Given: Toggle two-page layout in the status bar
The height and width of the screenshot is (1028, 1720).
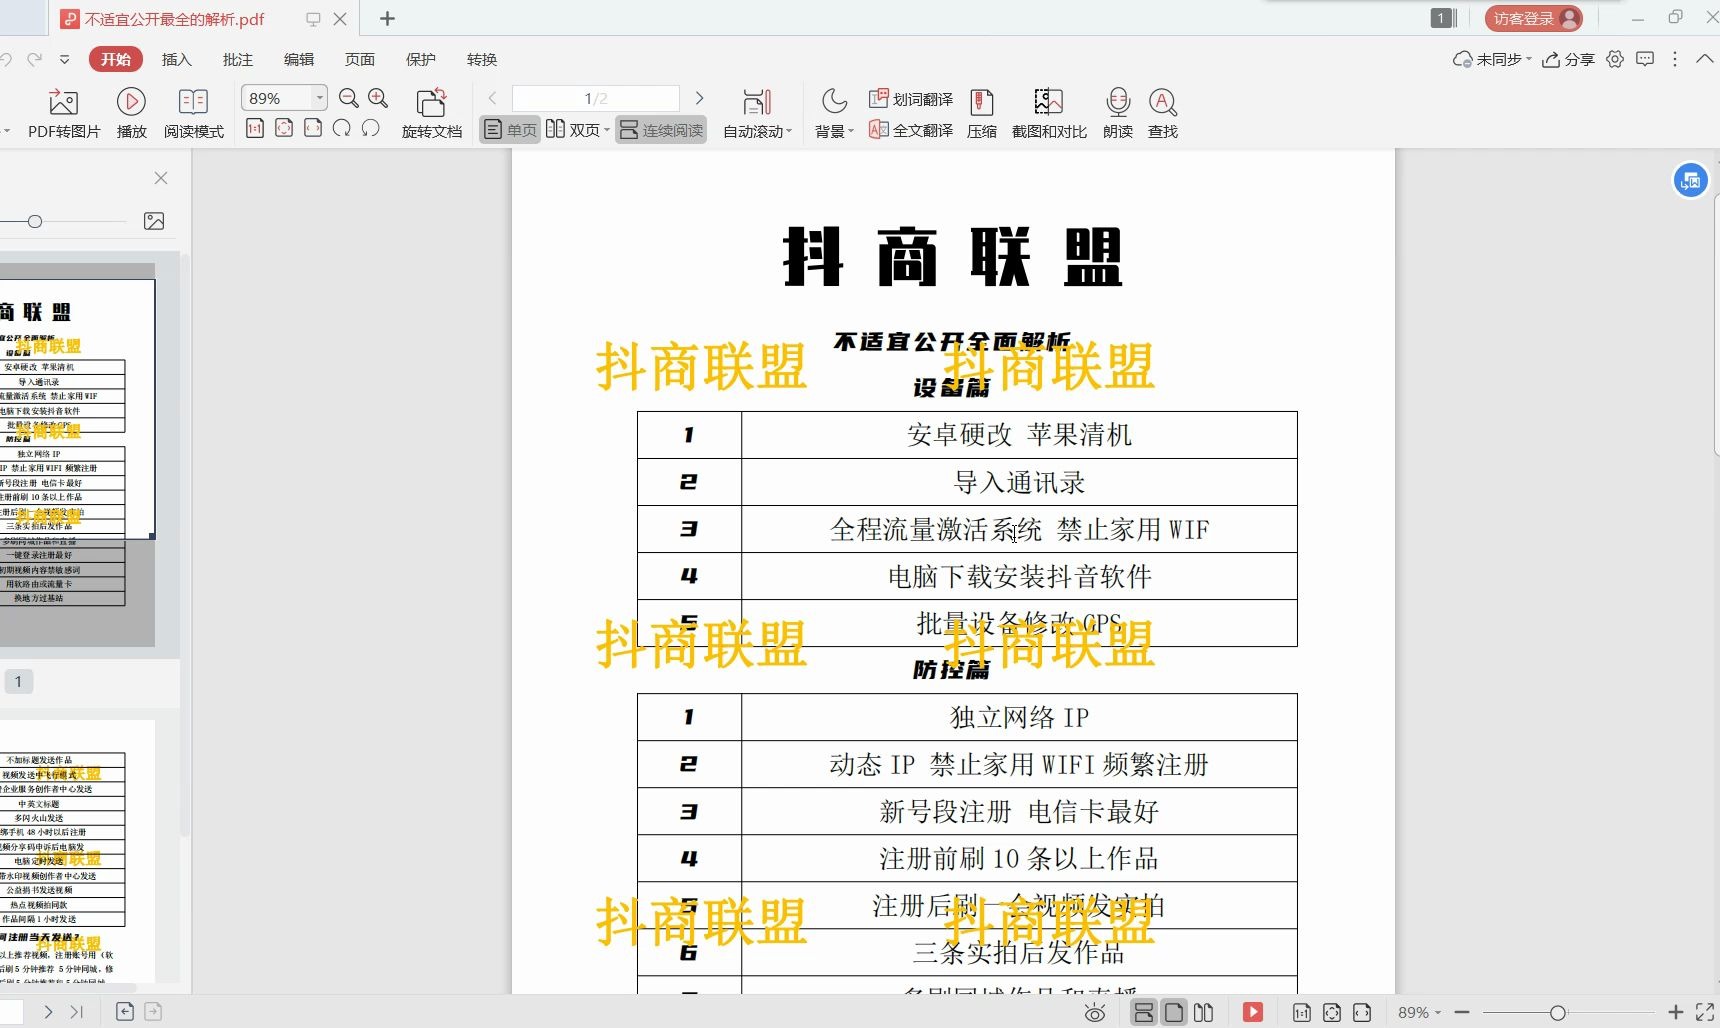Looking at the screenshot, I should (1204, 1012).
